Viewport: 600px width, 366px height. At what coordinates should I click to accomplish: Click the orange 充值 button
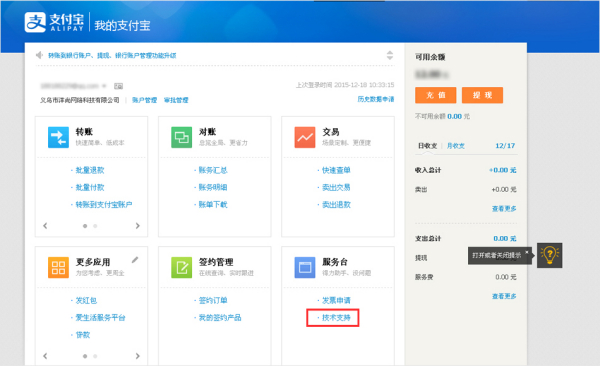click(x=435, y=95)
